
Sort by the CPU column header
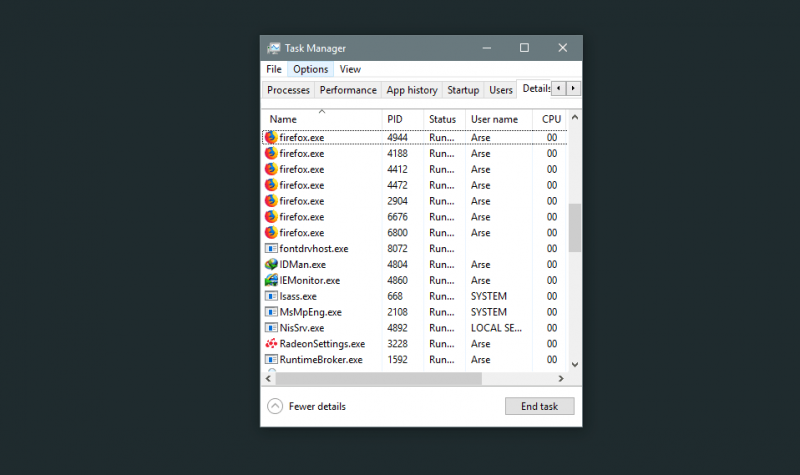pyautogui.click(x=551, y=119)
